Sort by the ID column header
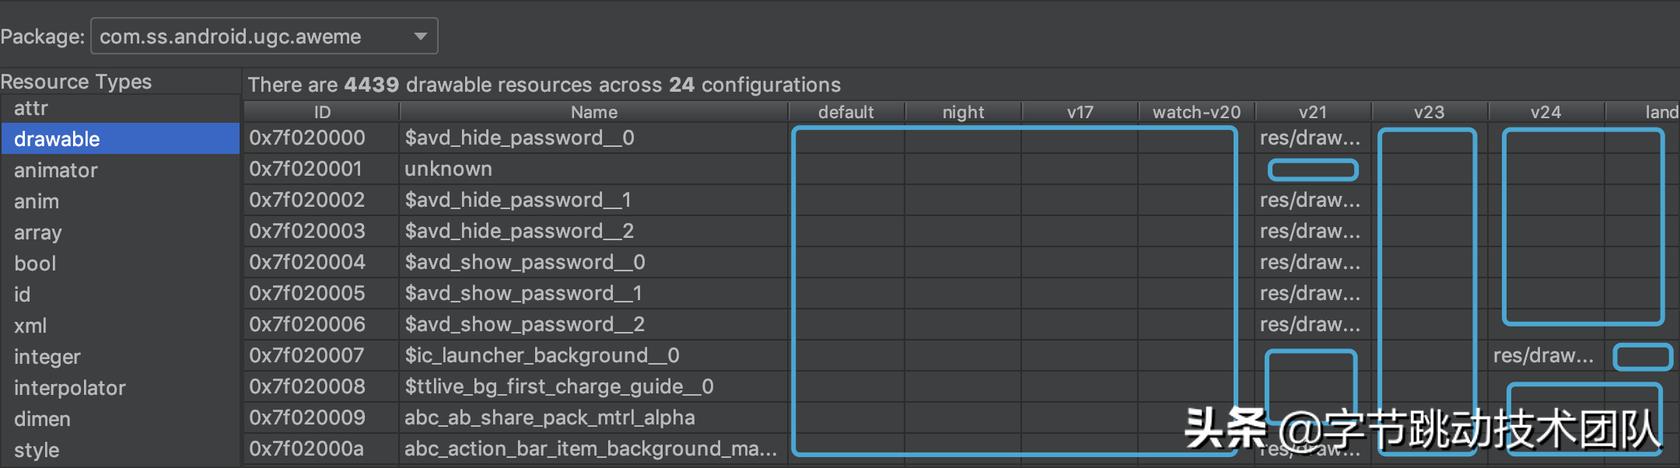1680x468 pixels. [x=322, y=112]
